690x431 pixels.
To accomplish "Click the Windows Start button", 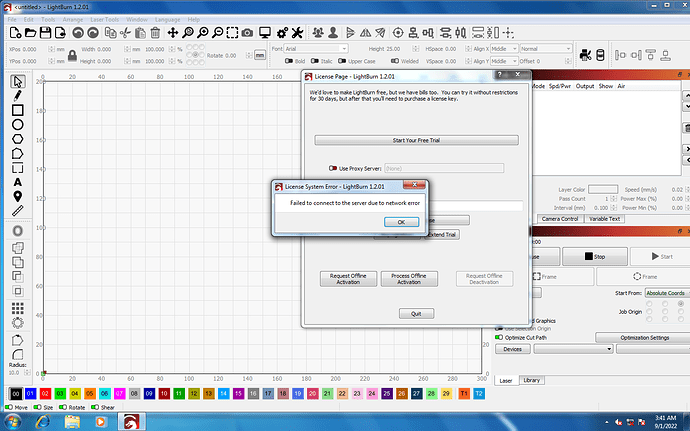I will pyautogui.click(x=12, y=422).
